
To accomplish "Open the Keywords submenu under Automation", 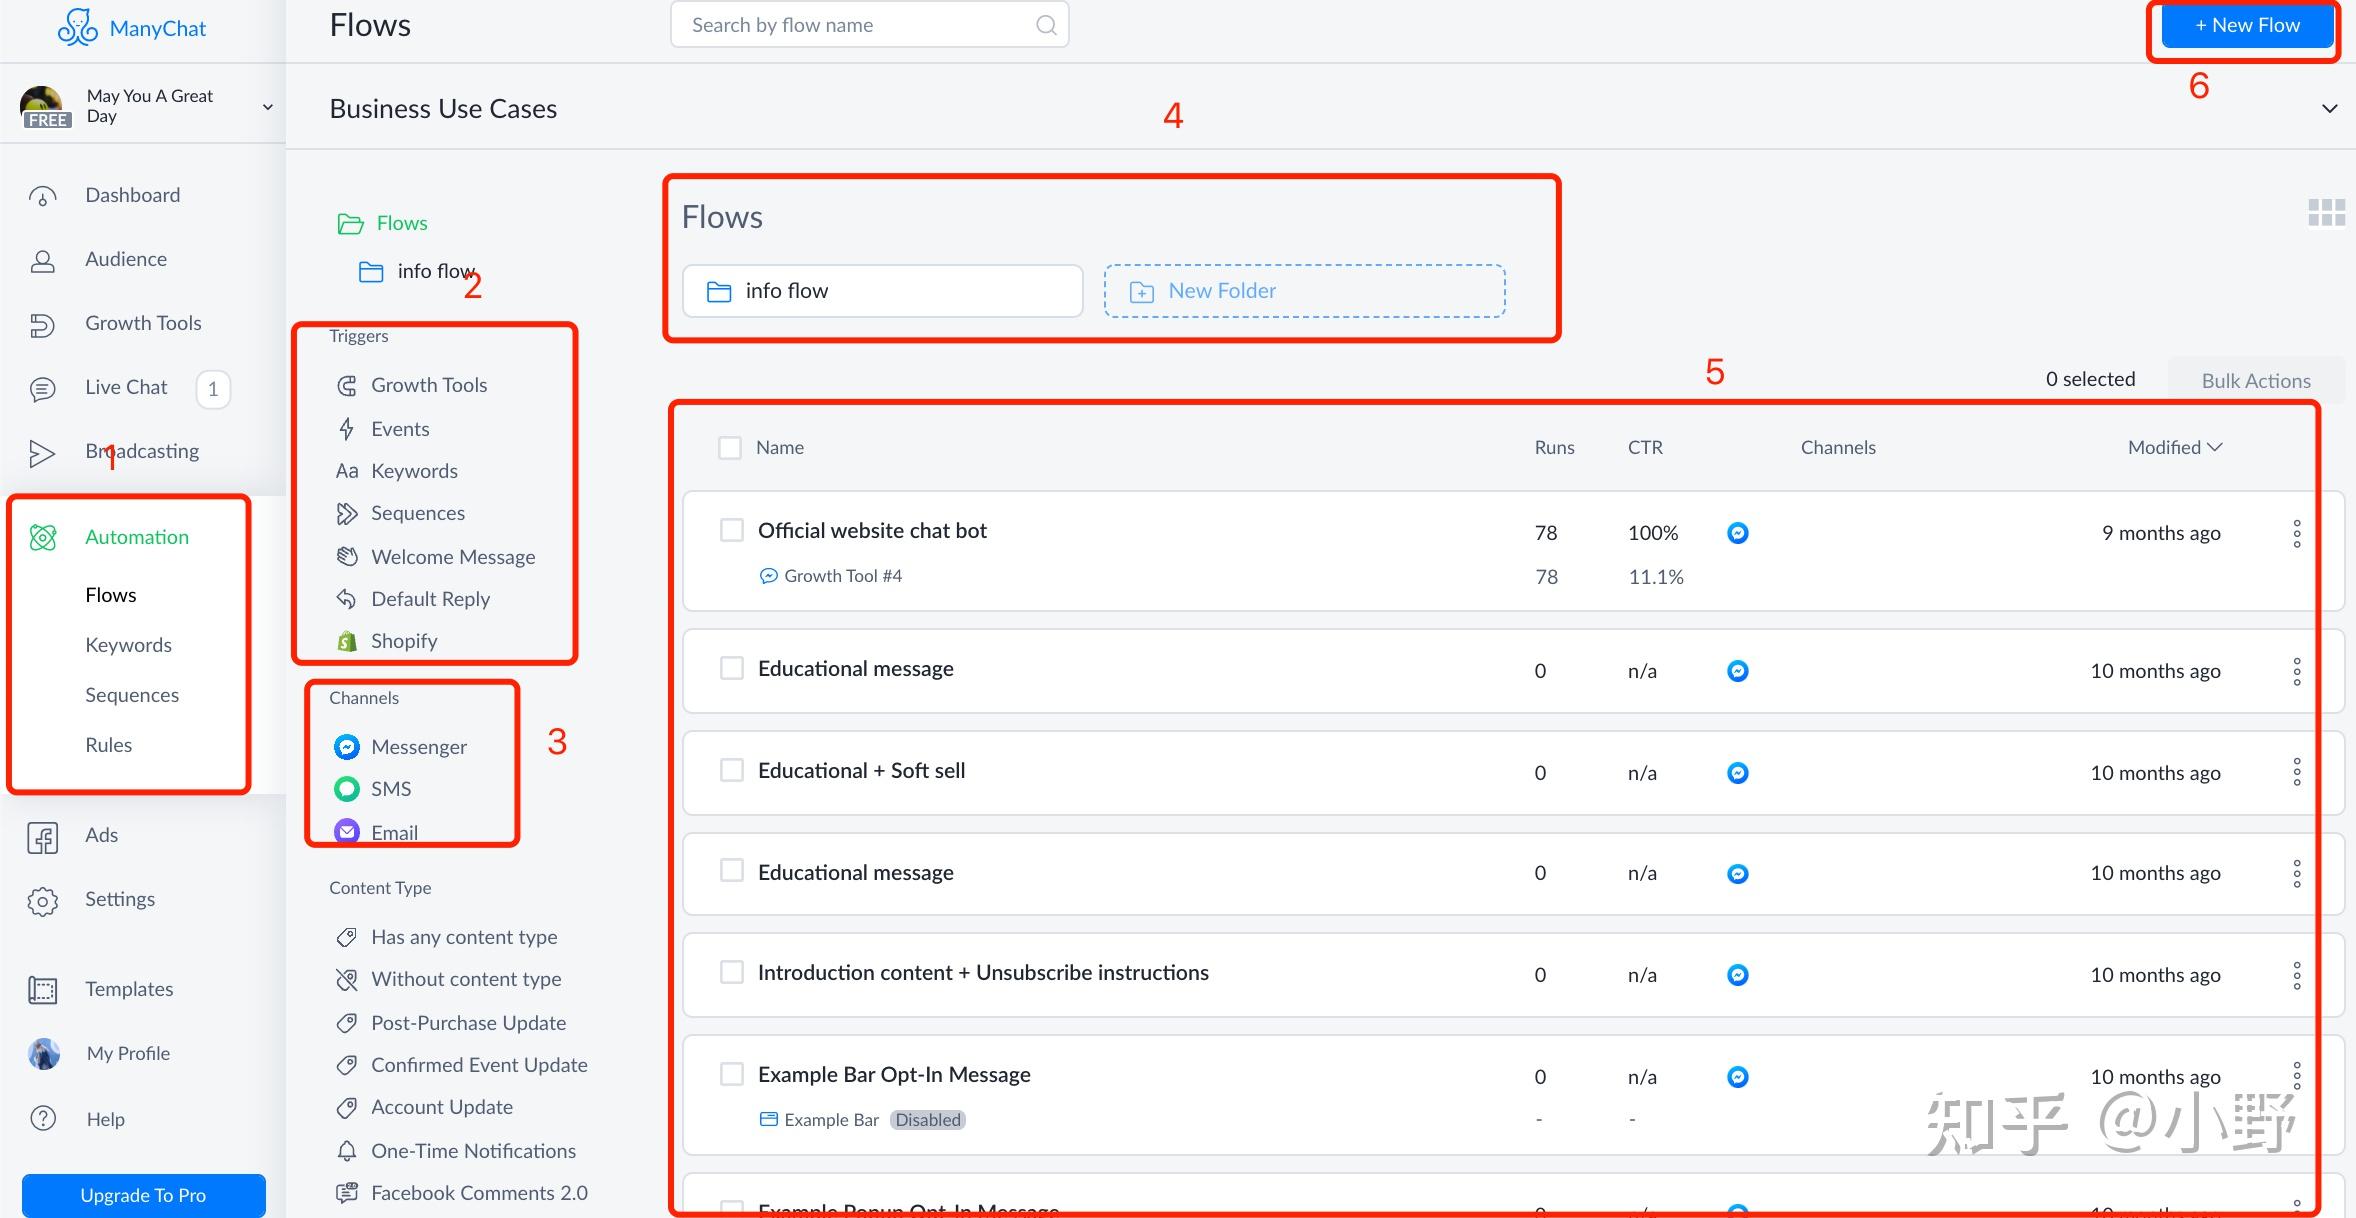I will pos(128,645).
